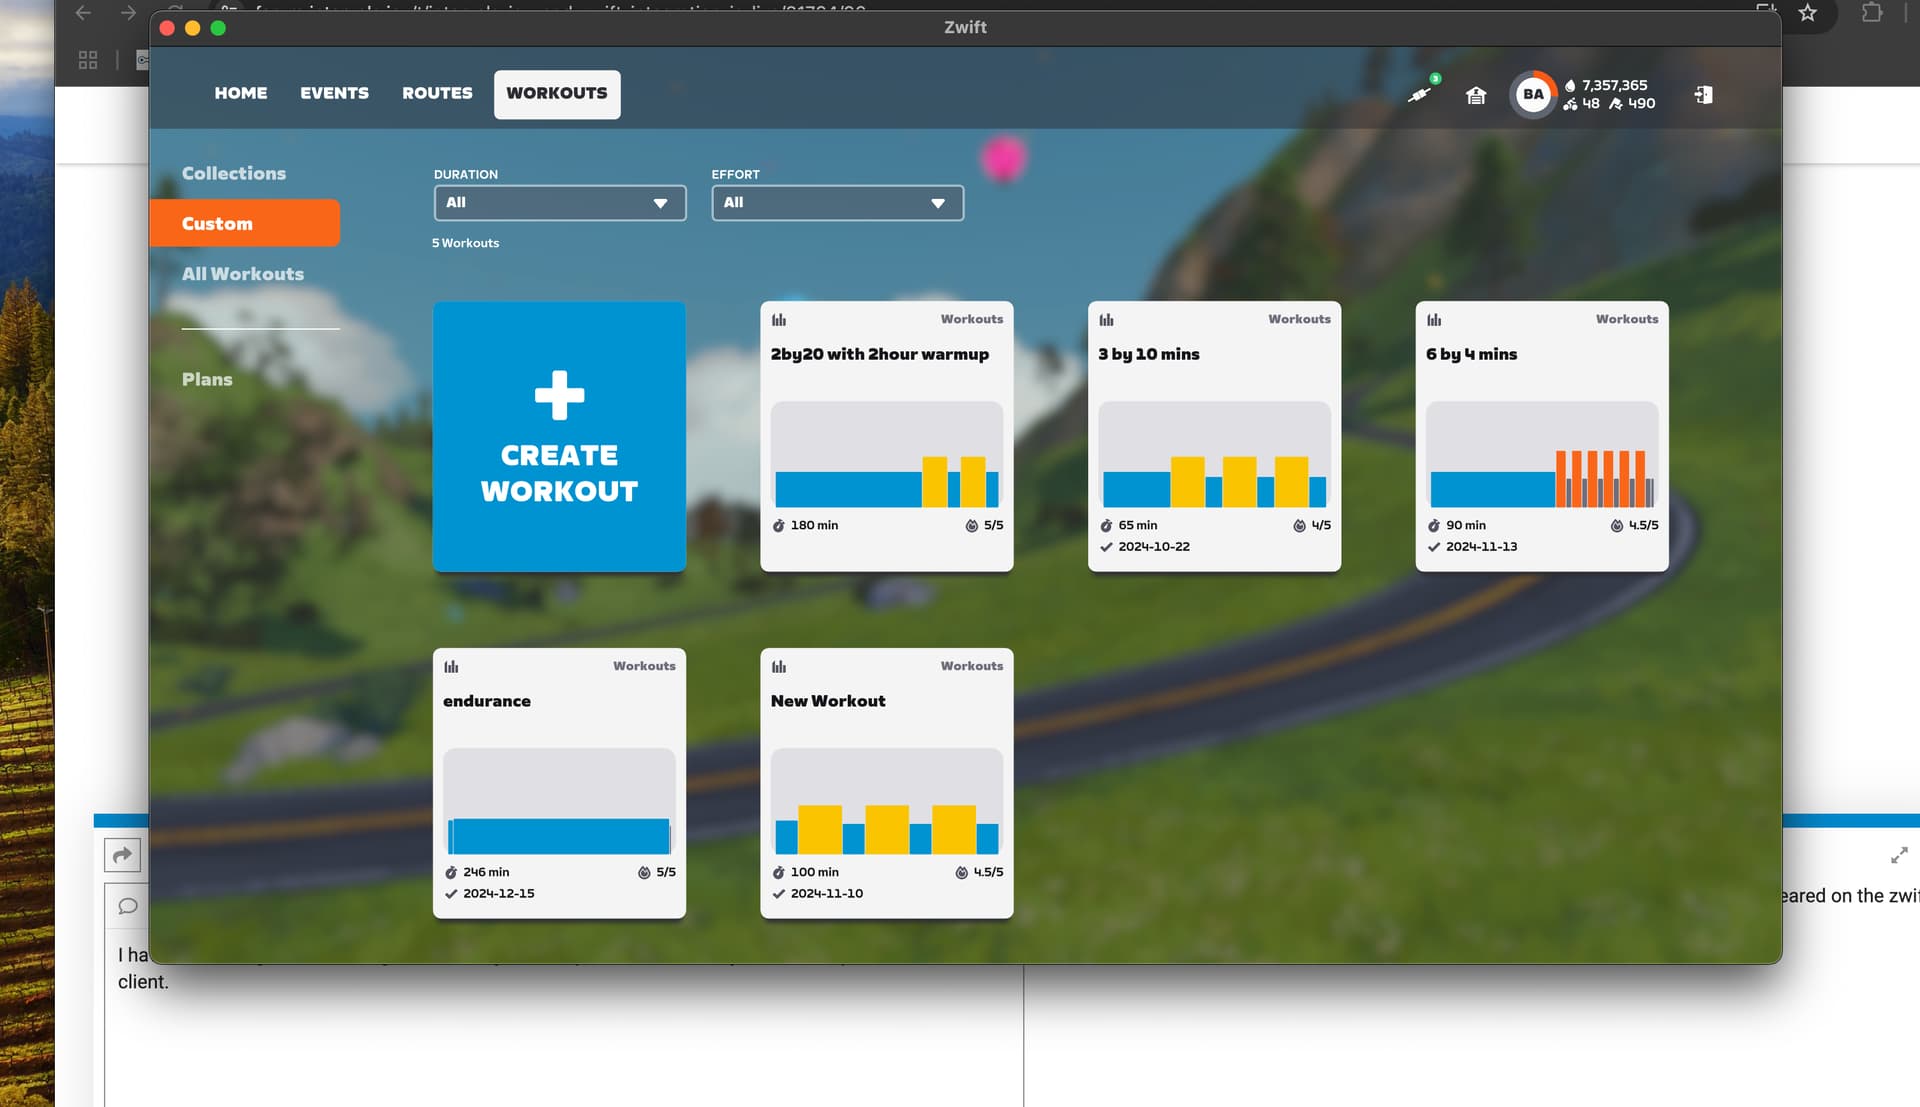Click the browser tab grid icon
The height and width of the screenshot is (1107, 1920).
[88, 60]
